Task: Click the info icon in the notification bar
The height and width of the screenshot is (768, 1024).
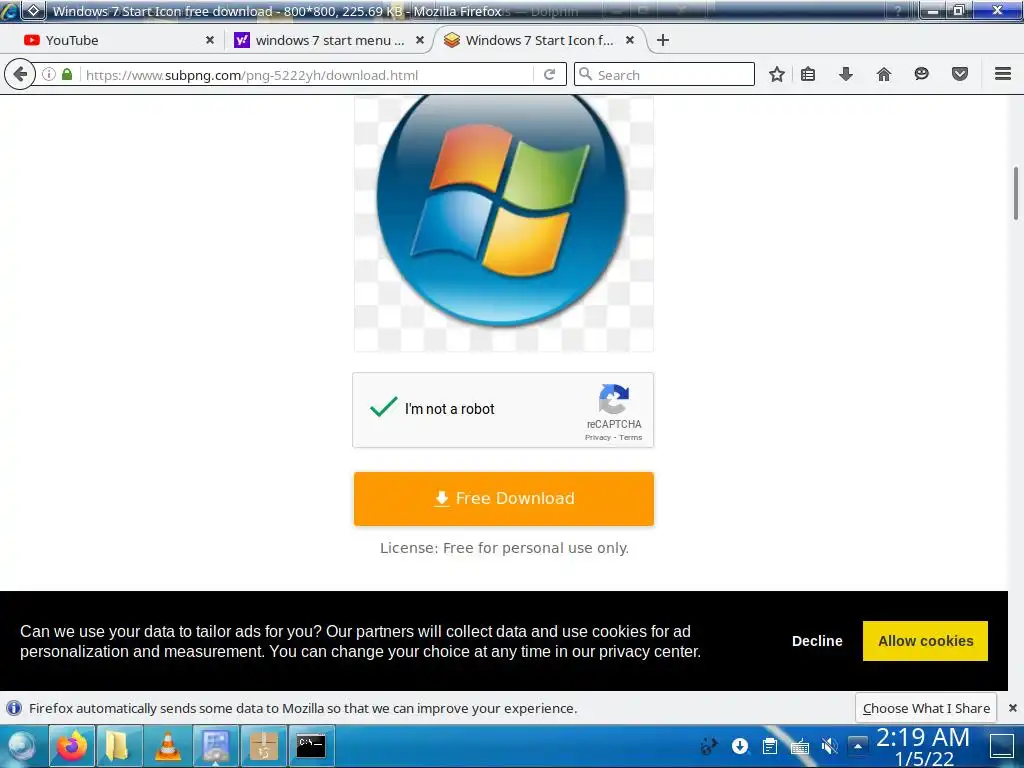Action: 14,708
